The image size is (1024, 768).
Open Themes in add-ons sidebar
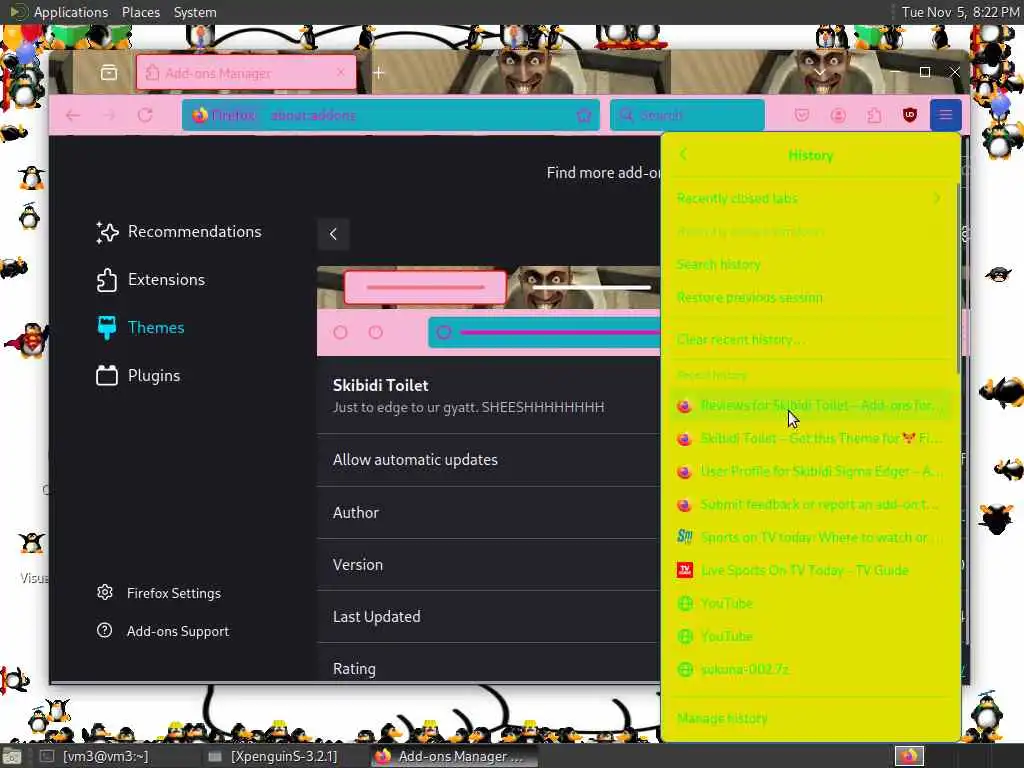pyautogui.click(x=140, y=328)
